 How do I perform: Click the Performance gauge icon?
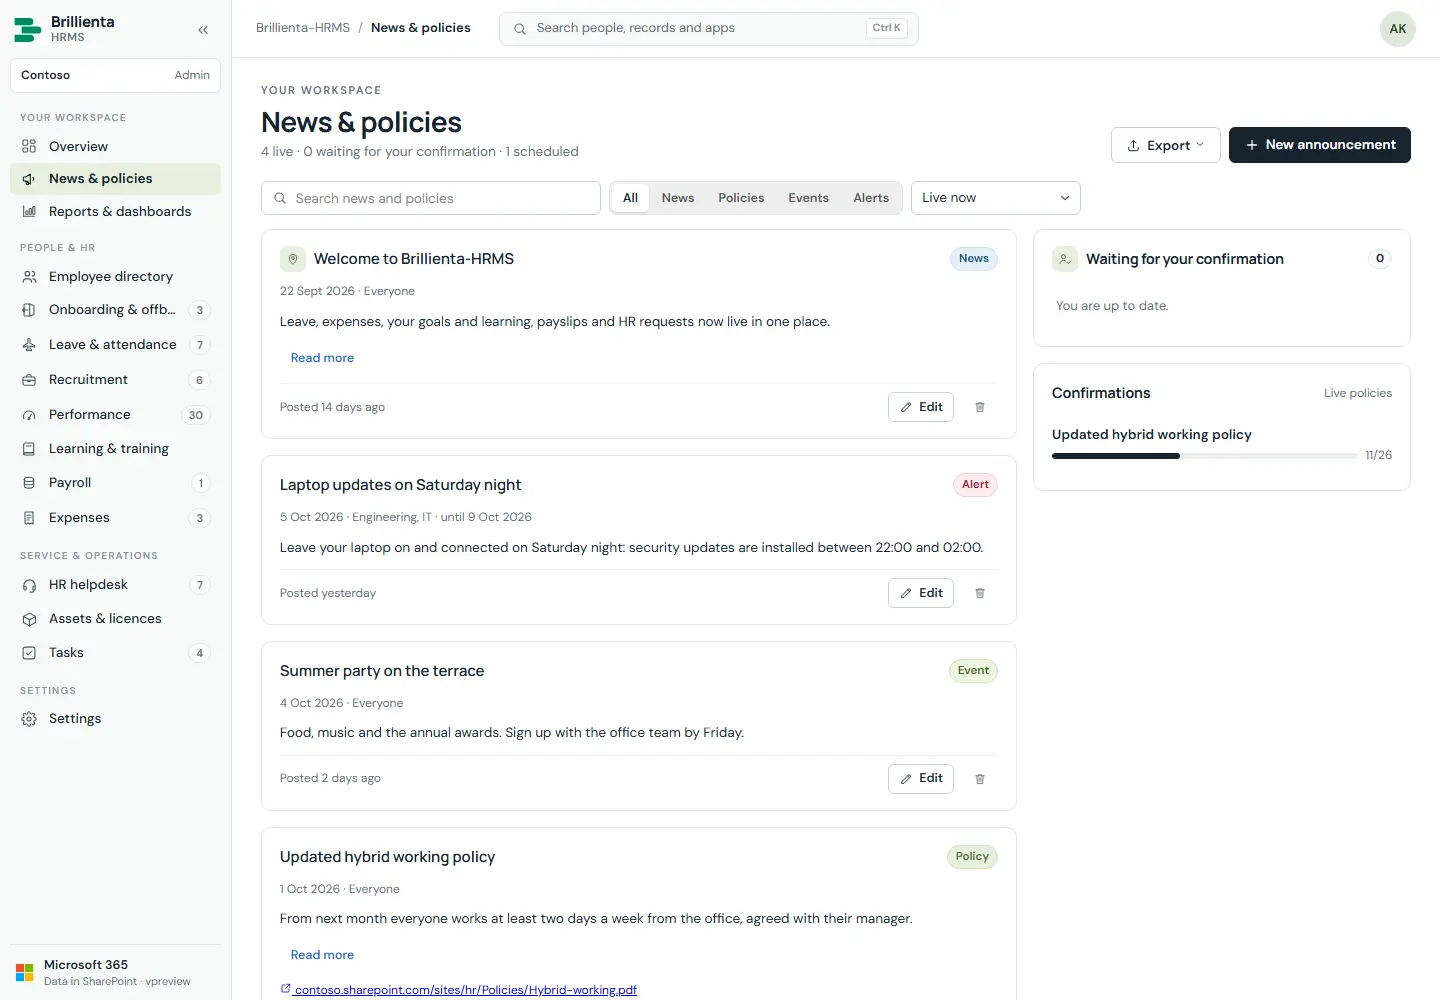(29, 414)
